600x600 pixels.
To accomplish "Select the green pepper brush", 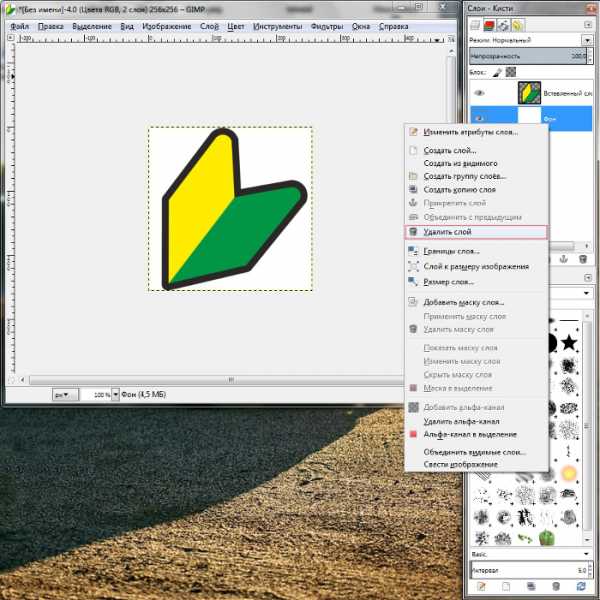I will coord(547,538).
